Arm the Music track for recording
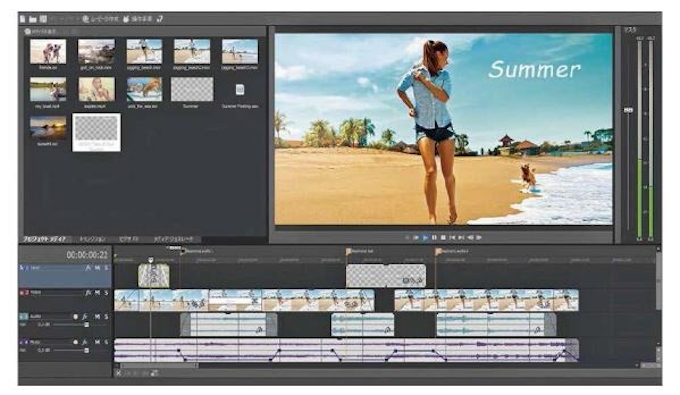Image resolution: width=680 pixels, height=395 pixels. (75, 342)
